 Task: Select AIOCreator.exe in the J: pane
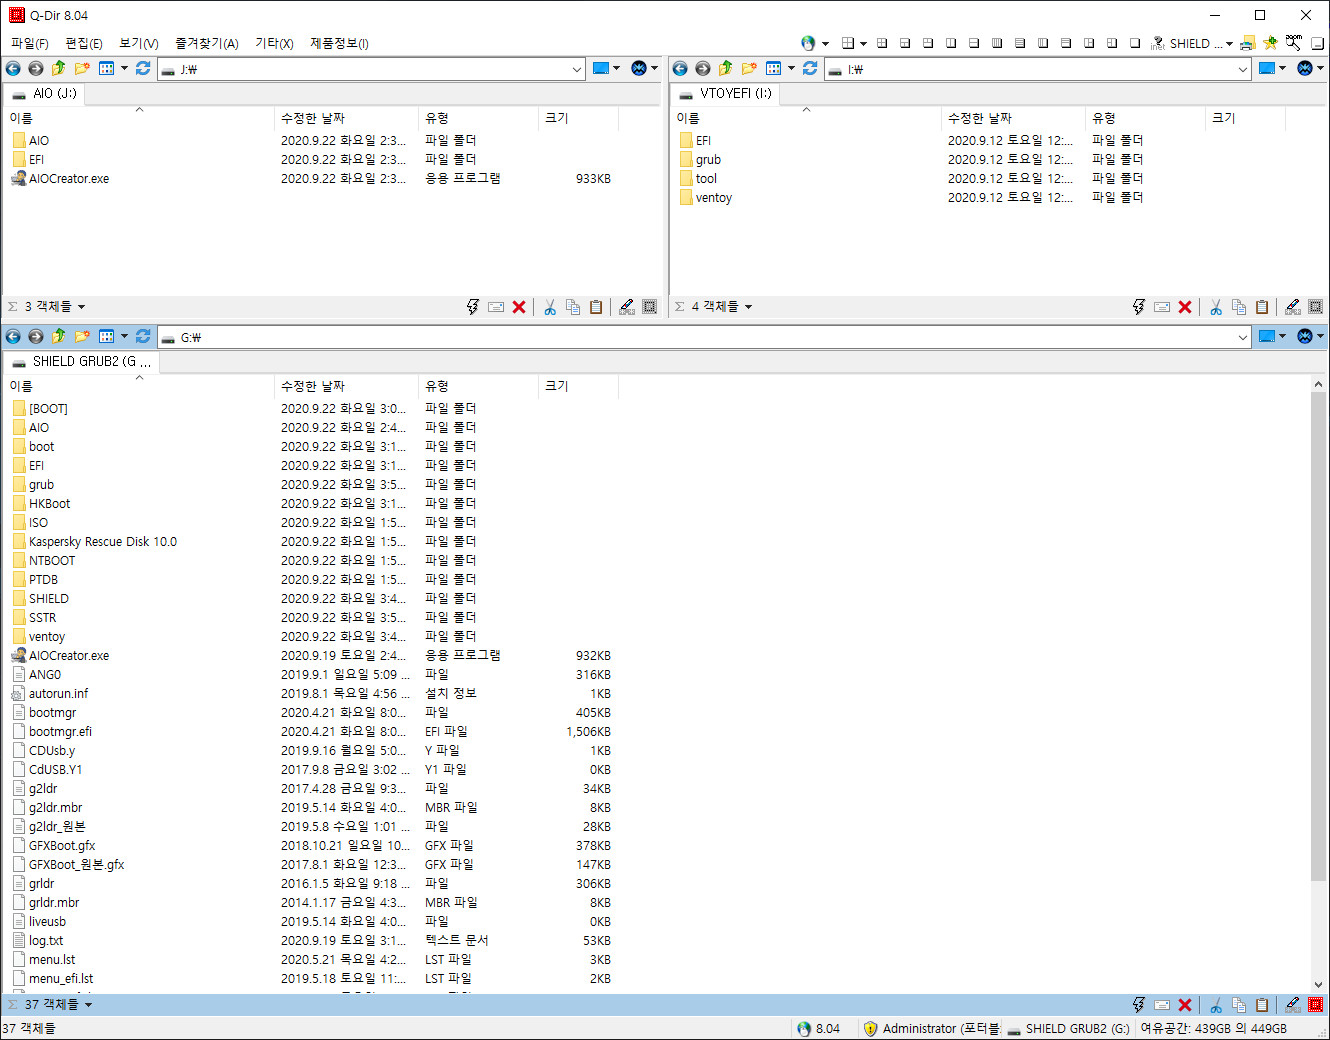tap(69, 179)
